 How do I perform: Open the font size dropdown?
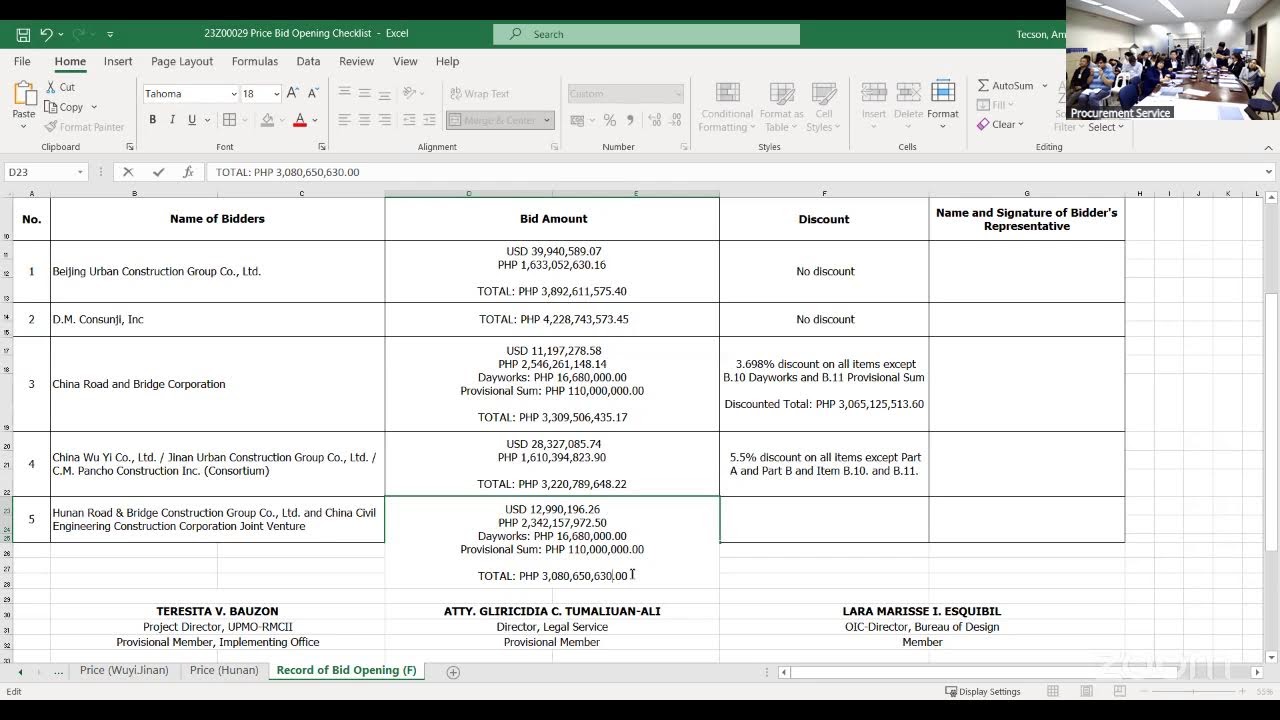(275, 94)
